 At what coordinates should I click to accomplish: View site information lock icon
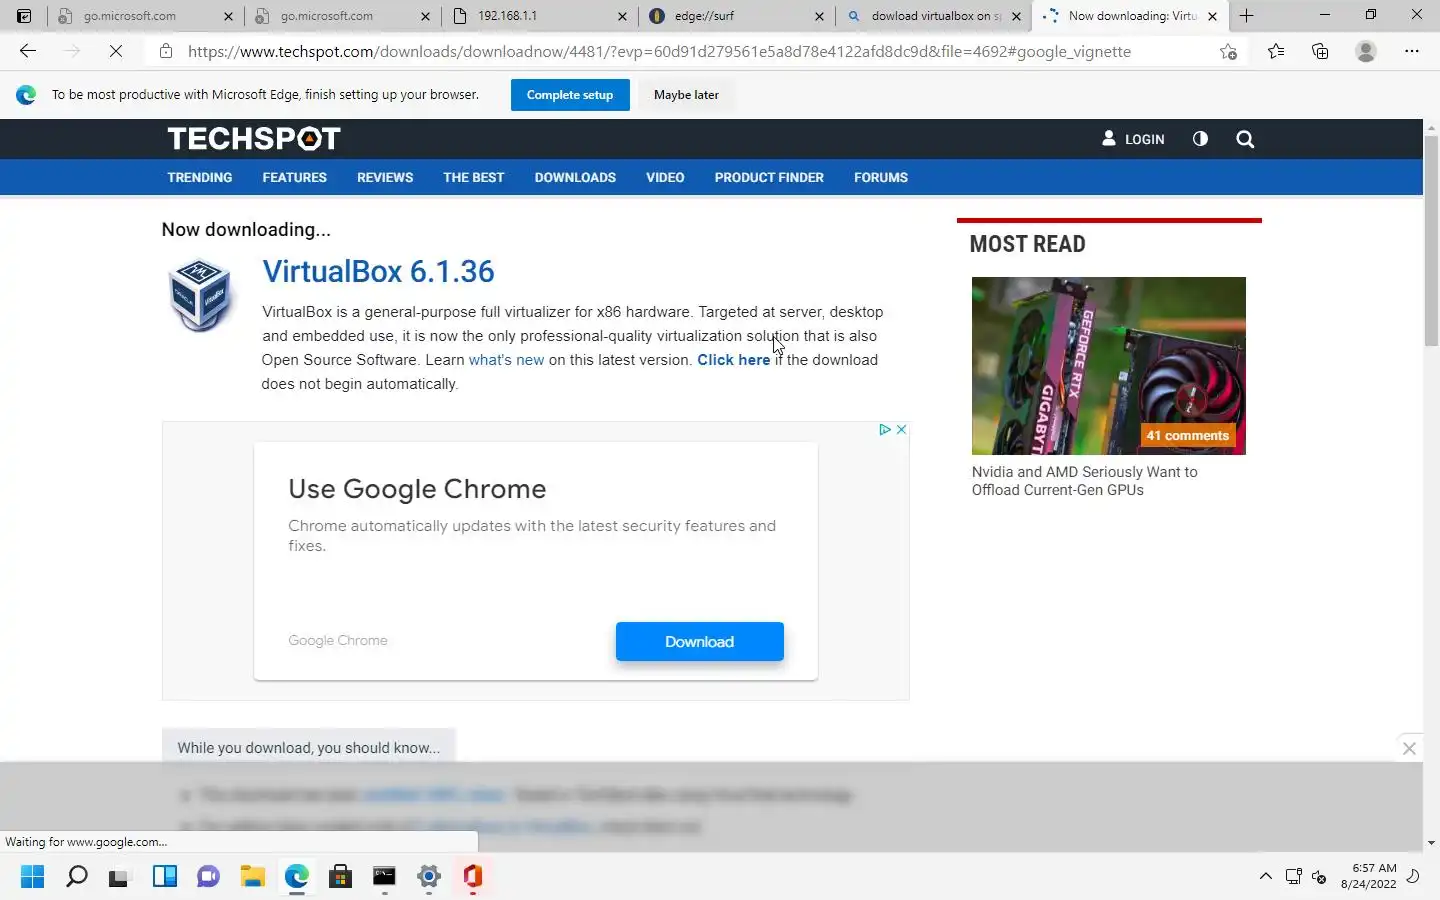(x=166, y=51)
